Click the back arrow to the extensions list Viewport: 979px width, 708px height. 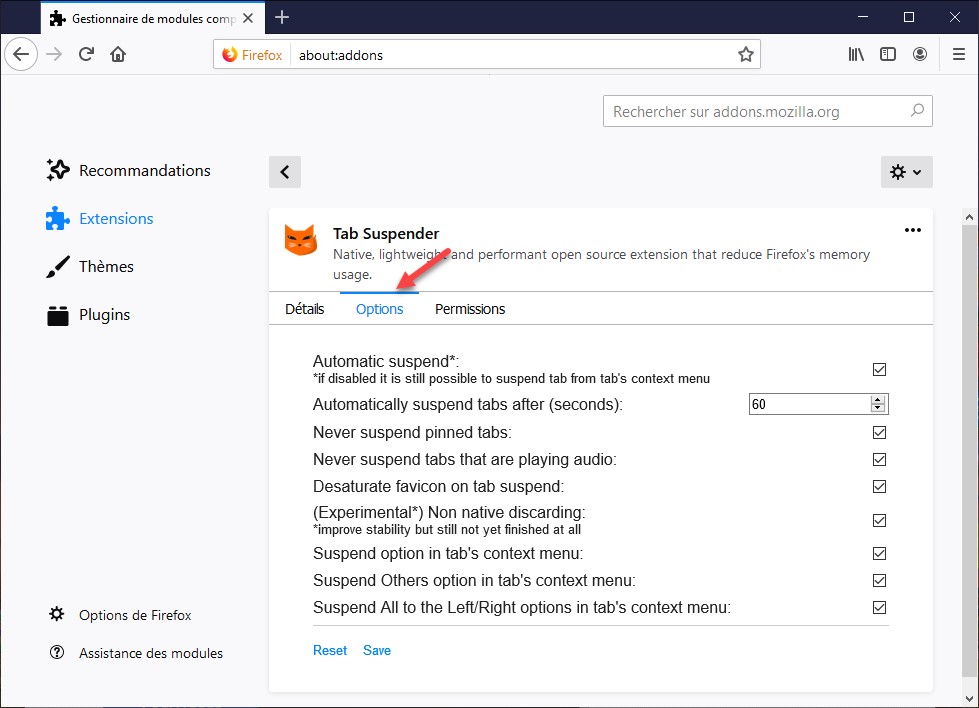click(285, 172)
